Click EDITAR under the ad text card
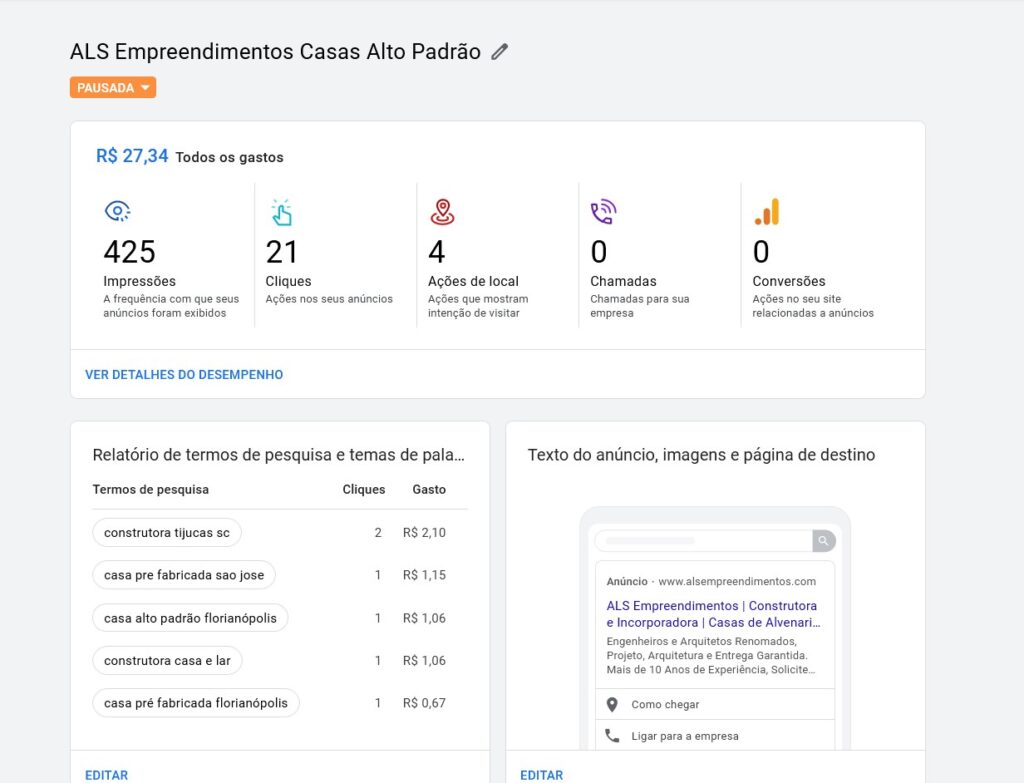The height and width of the screenshot is (783, 1024). (541, 775)
